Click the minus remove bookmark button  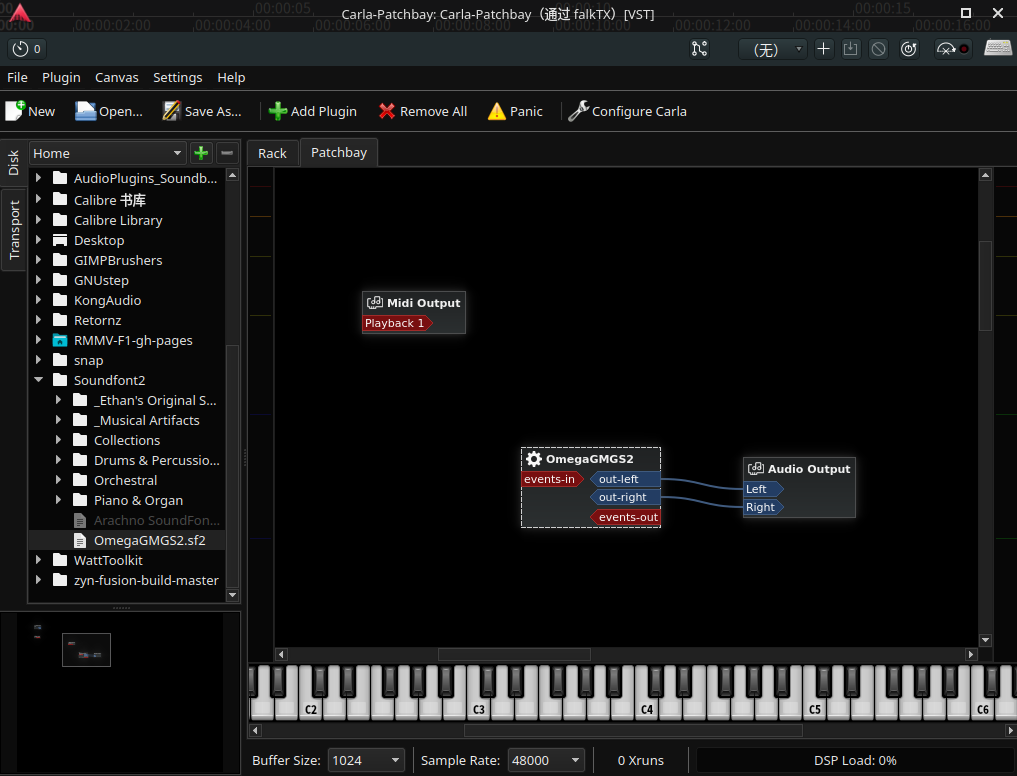click(227, 153)
